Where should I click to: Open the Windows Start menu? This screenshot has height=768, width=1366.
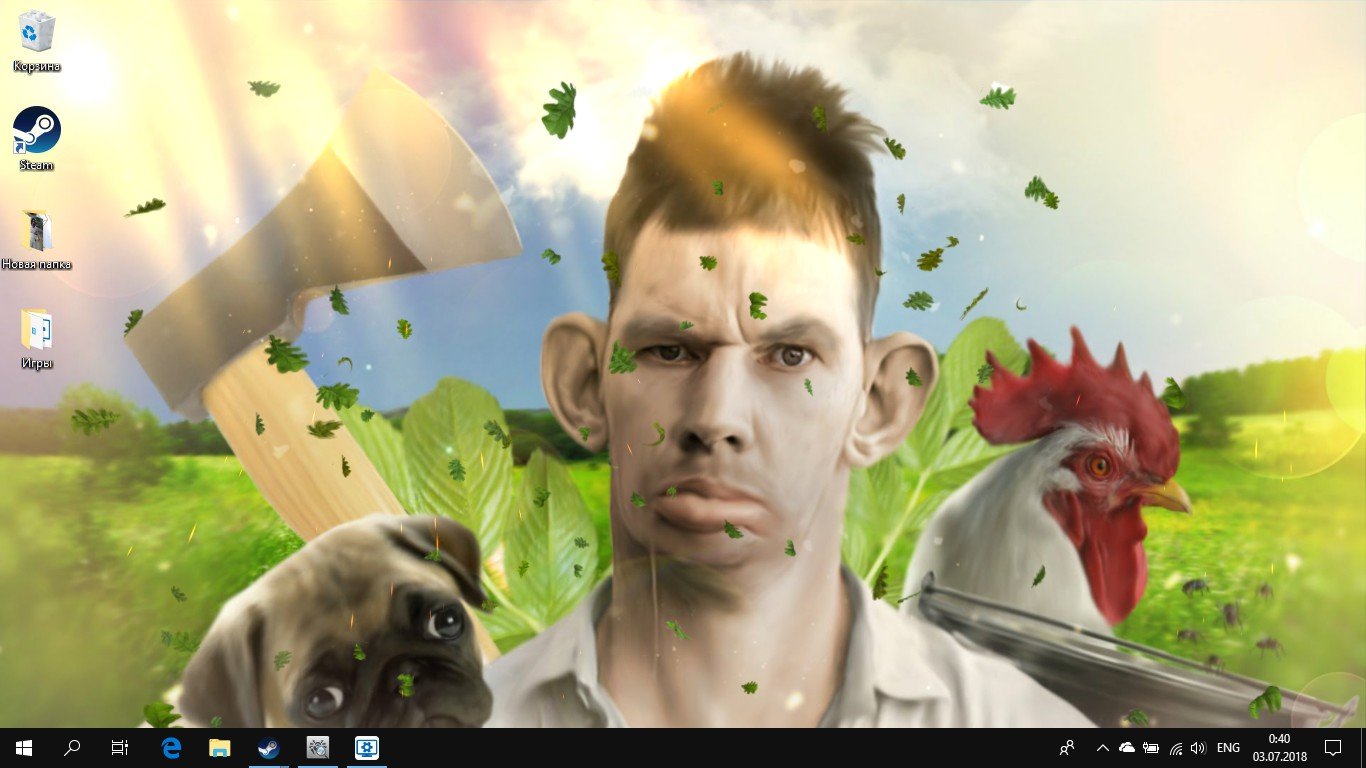(24, 748)
